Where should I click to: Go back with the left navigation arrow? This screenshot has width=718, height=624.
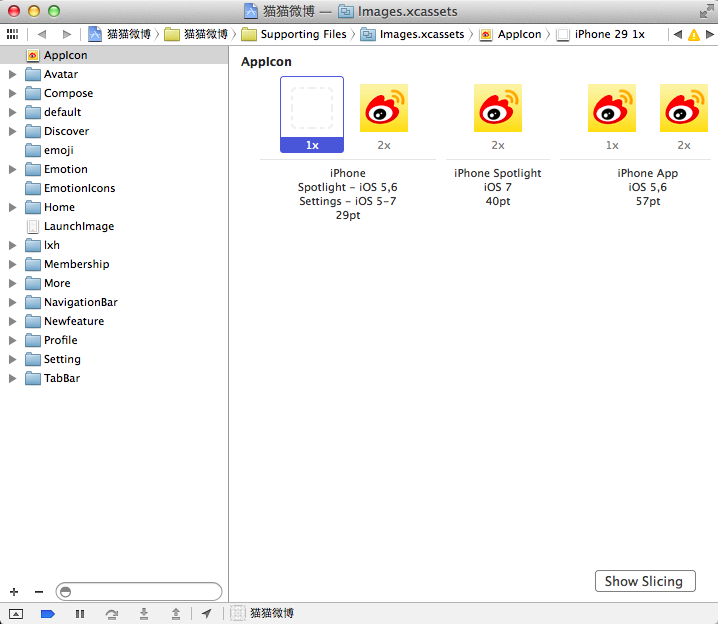point(42,34)
